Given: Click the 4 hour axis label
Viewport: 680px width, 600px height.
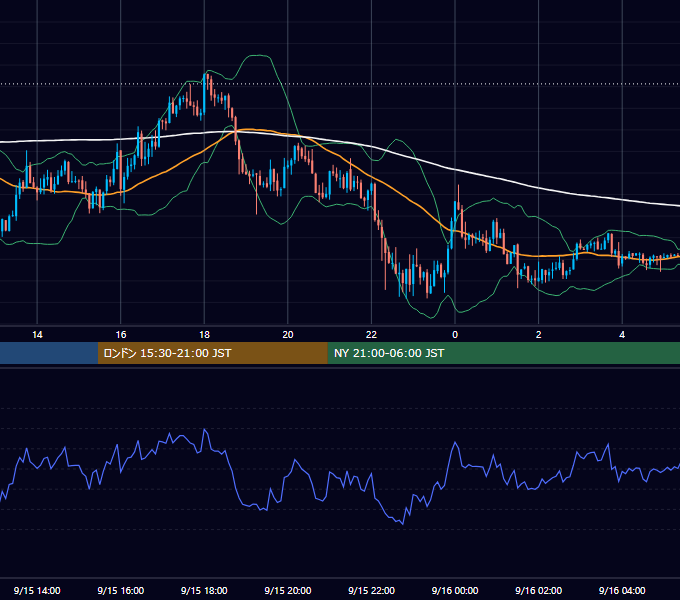Looking at the screenshot, I should click(622, 335).
